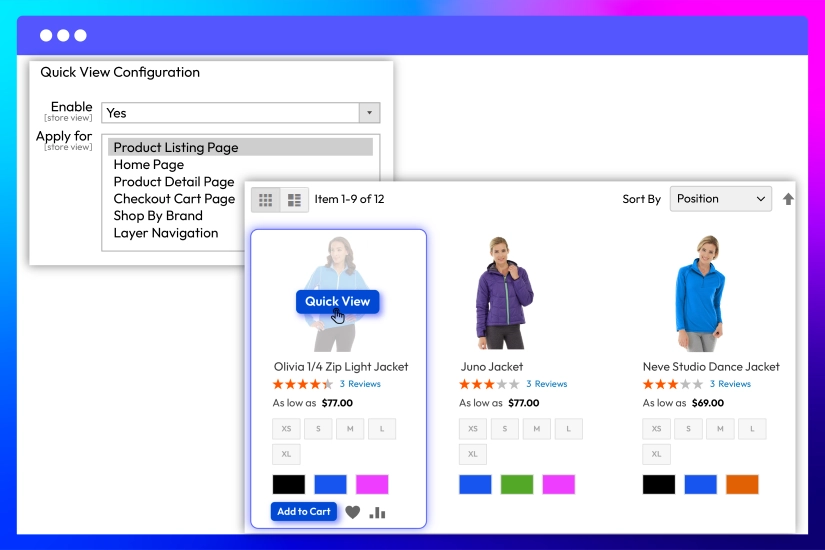Choose size XS for Neve Studio jacket
825x550 pixels.
click(657, 429)
